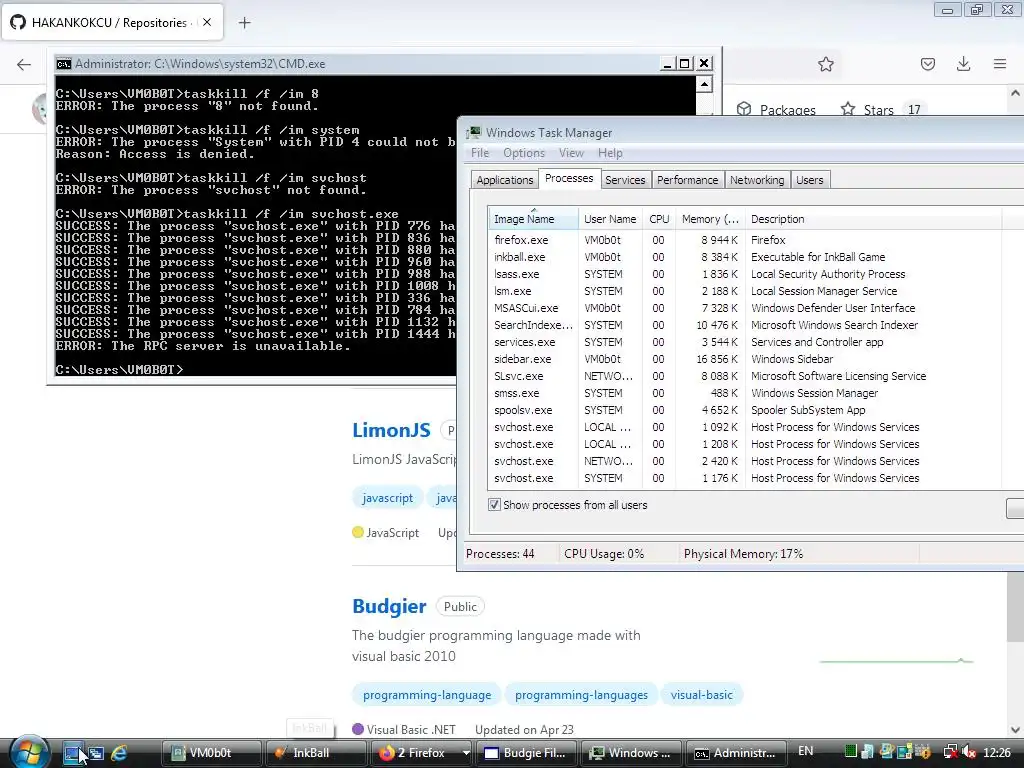Click the CMD window title icon
The image size is (1024, 768).
[63, 63]
